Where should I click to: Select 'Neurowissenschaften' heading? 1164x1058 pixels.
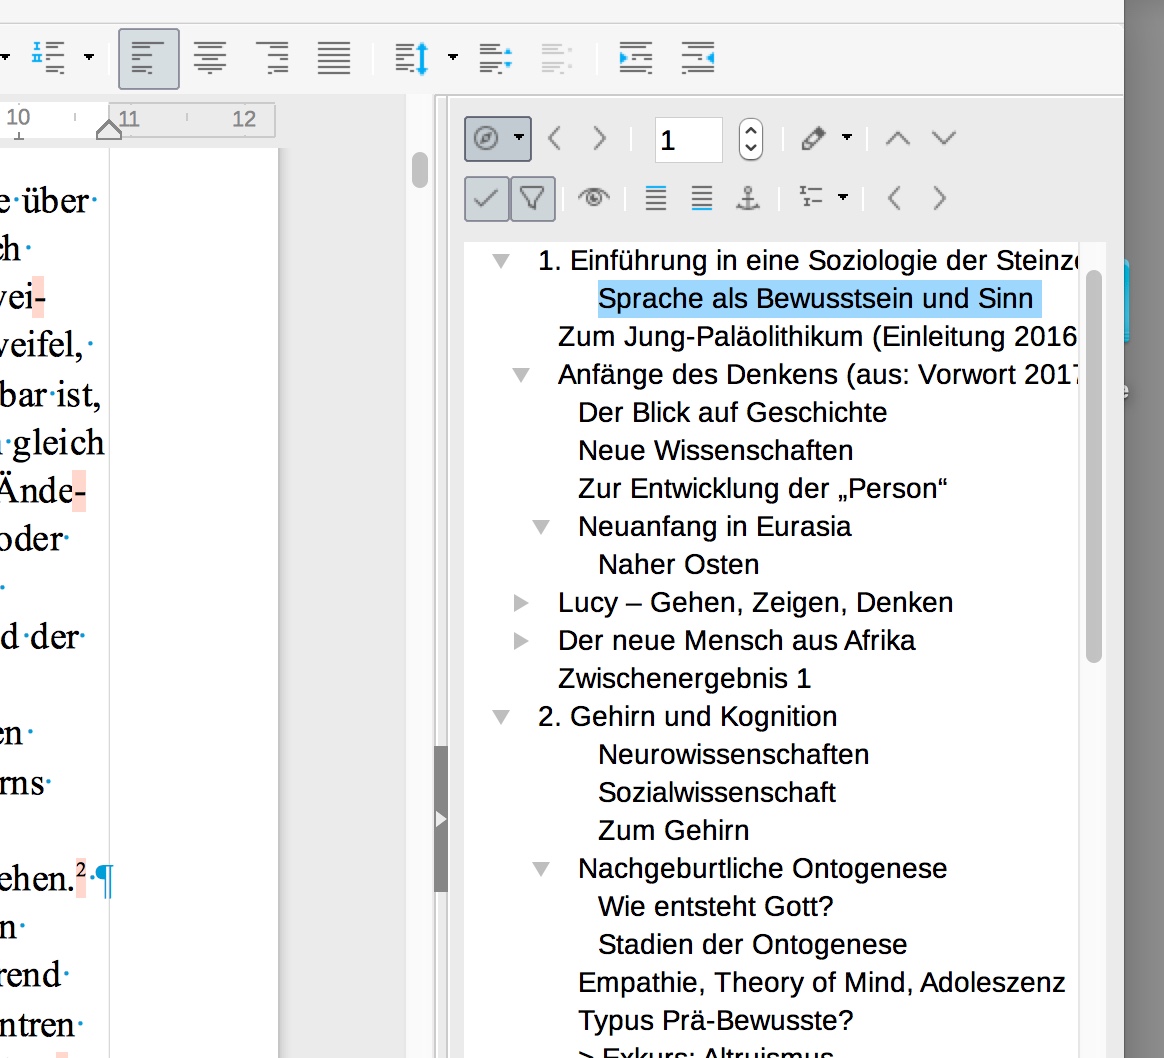(x=733, y=754)
